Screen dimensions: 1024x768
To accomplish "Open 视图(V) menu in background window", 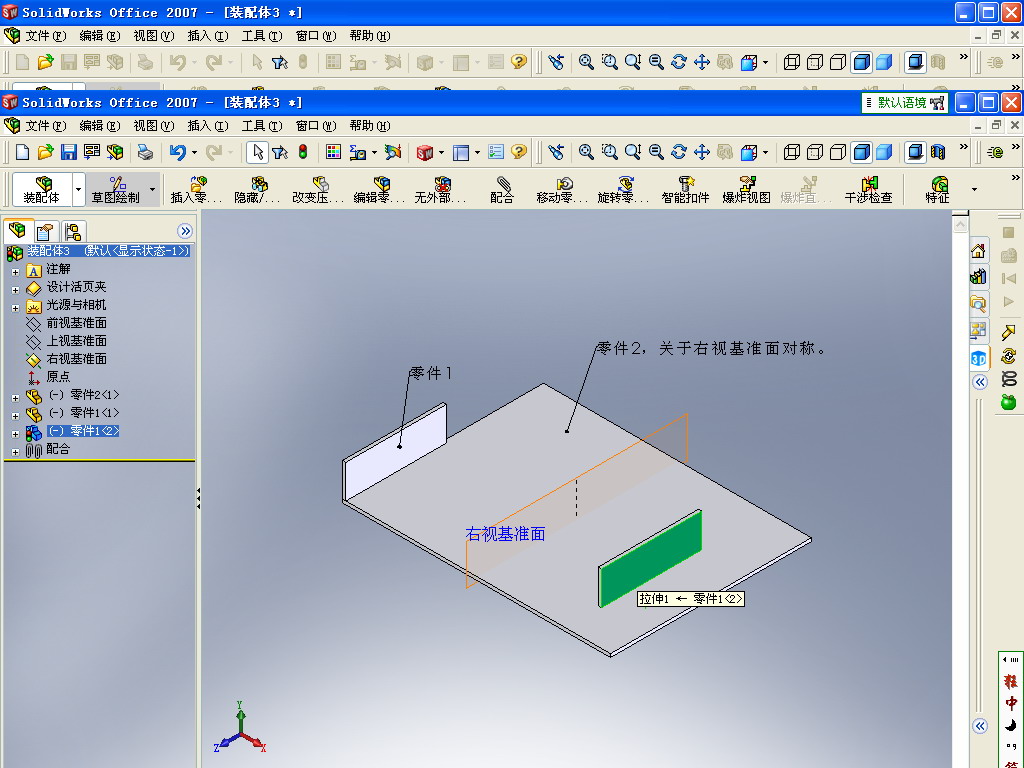I will coord(153,35).
